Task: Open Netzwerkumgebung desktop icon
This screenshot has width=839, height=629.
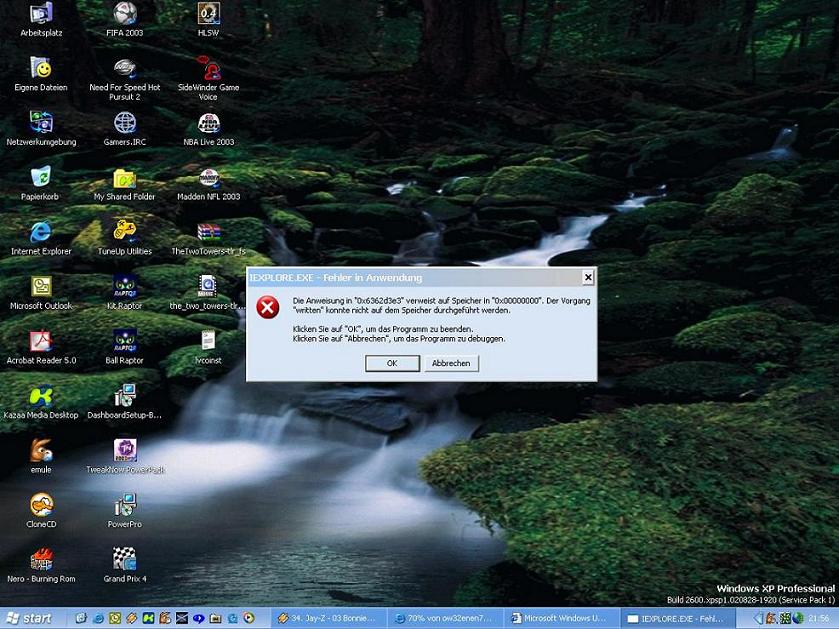Action: tap(41, 128)
